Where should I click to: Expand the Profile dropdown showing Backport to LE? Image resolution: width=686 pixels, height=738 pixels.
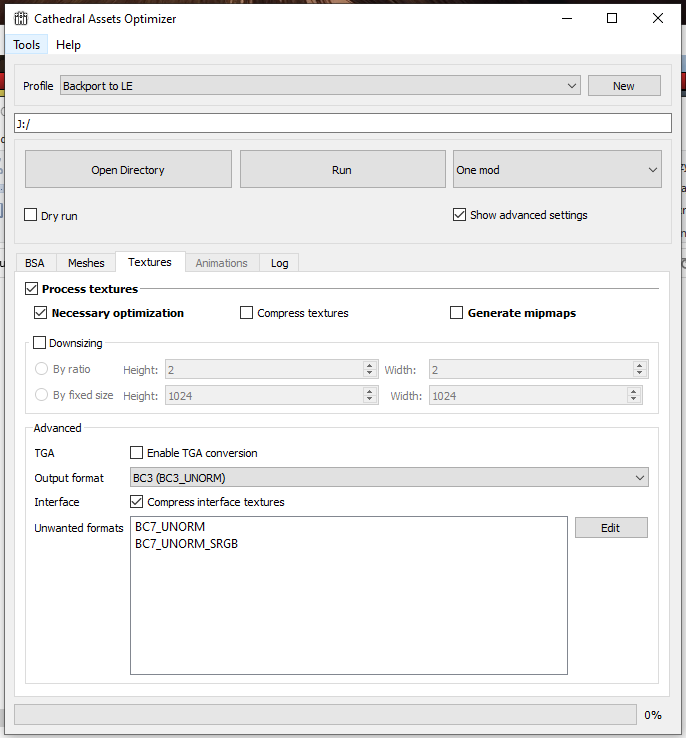(x=320, y=86)
